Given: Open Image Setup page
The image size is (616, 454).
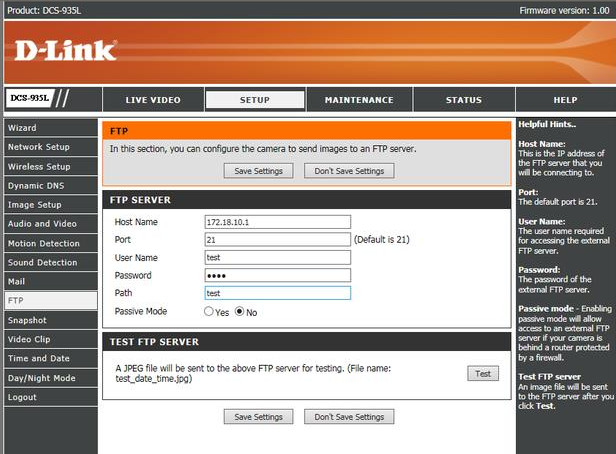Looking at the screenshot, I should [51, 205].
